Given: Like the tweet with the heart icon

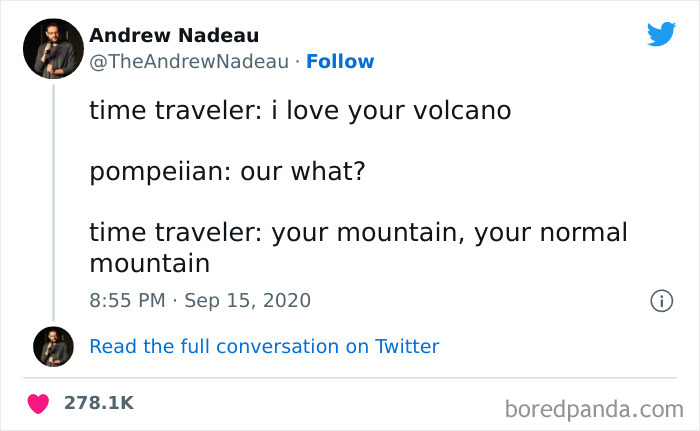Looking at the screenshot, I should 38,403.
